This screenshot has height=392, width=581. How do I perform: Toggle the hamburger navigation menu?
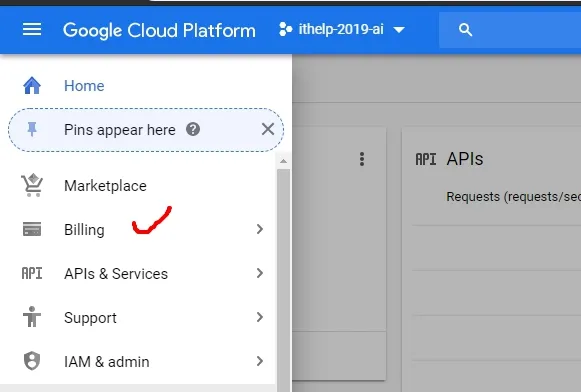[x=32, y=30]
